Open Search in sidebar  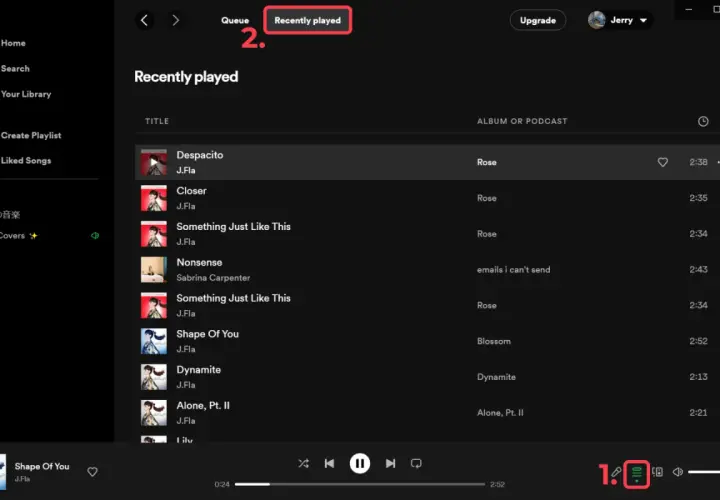(x=15, y=68)
